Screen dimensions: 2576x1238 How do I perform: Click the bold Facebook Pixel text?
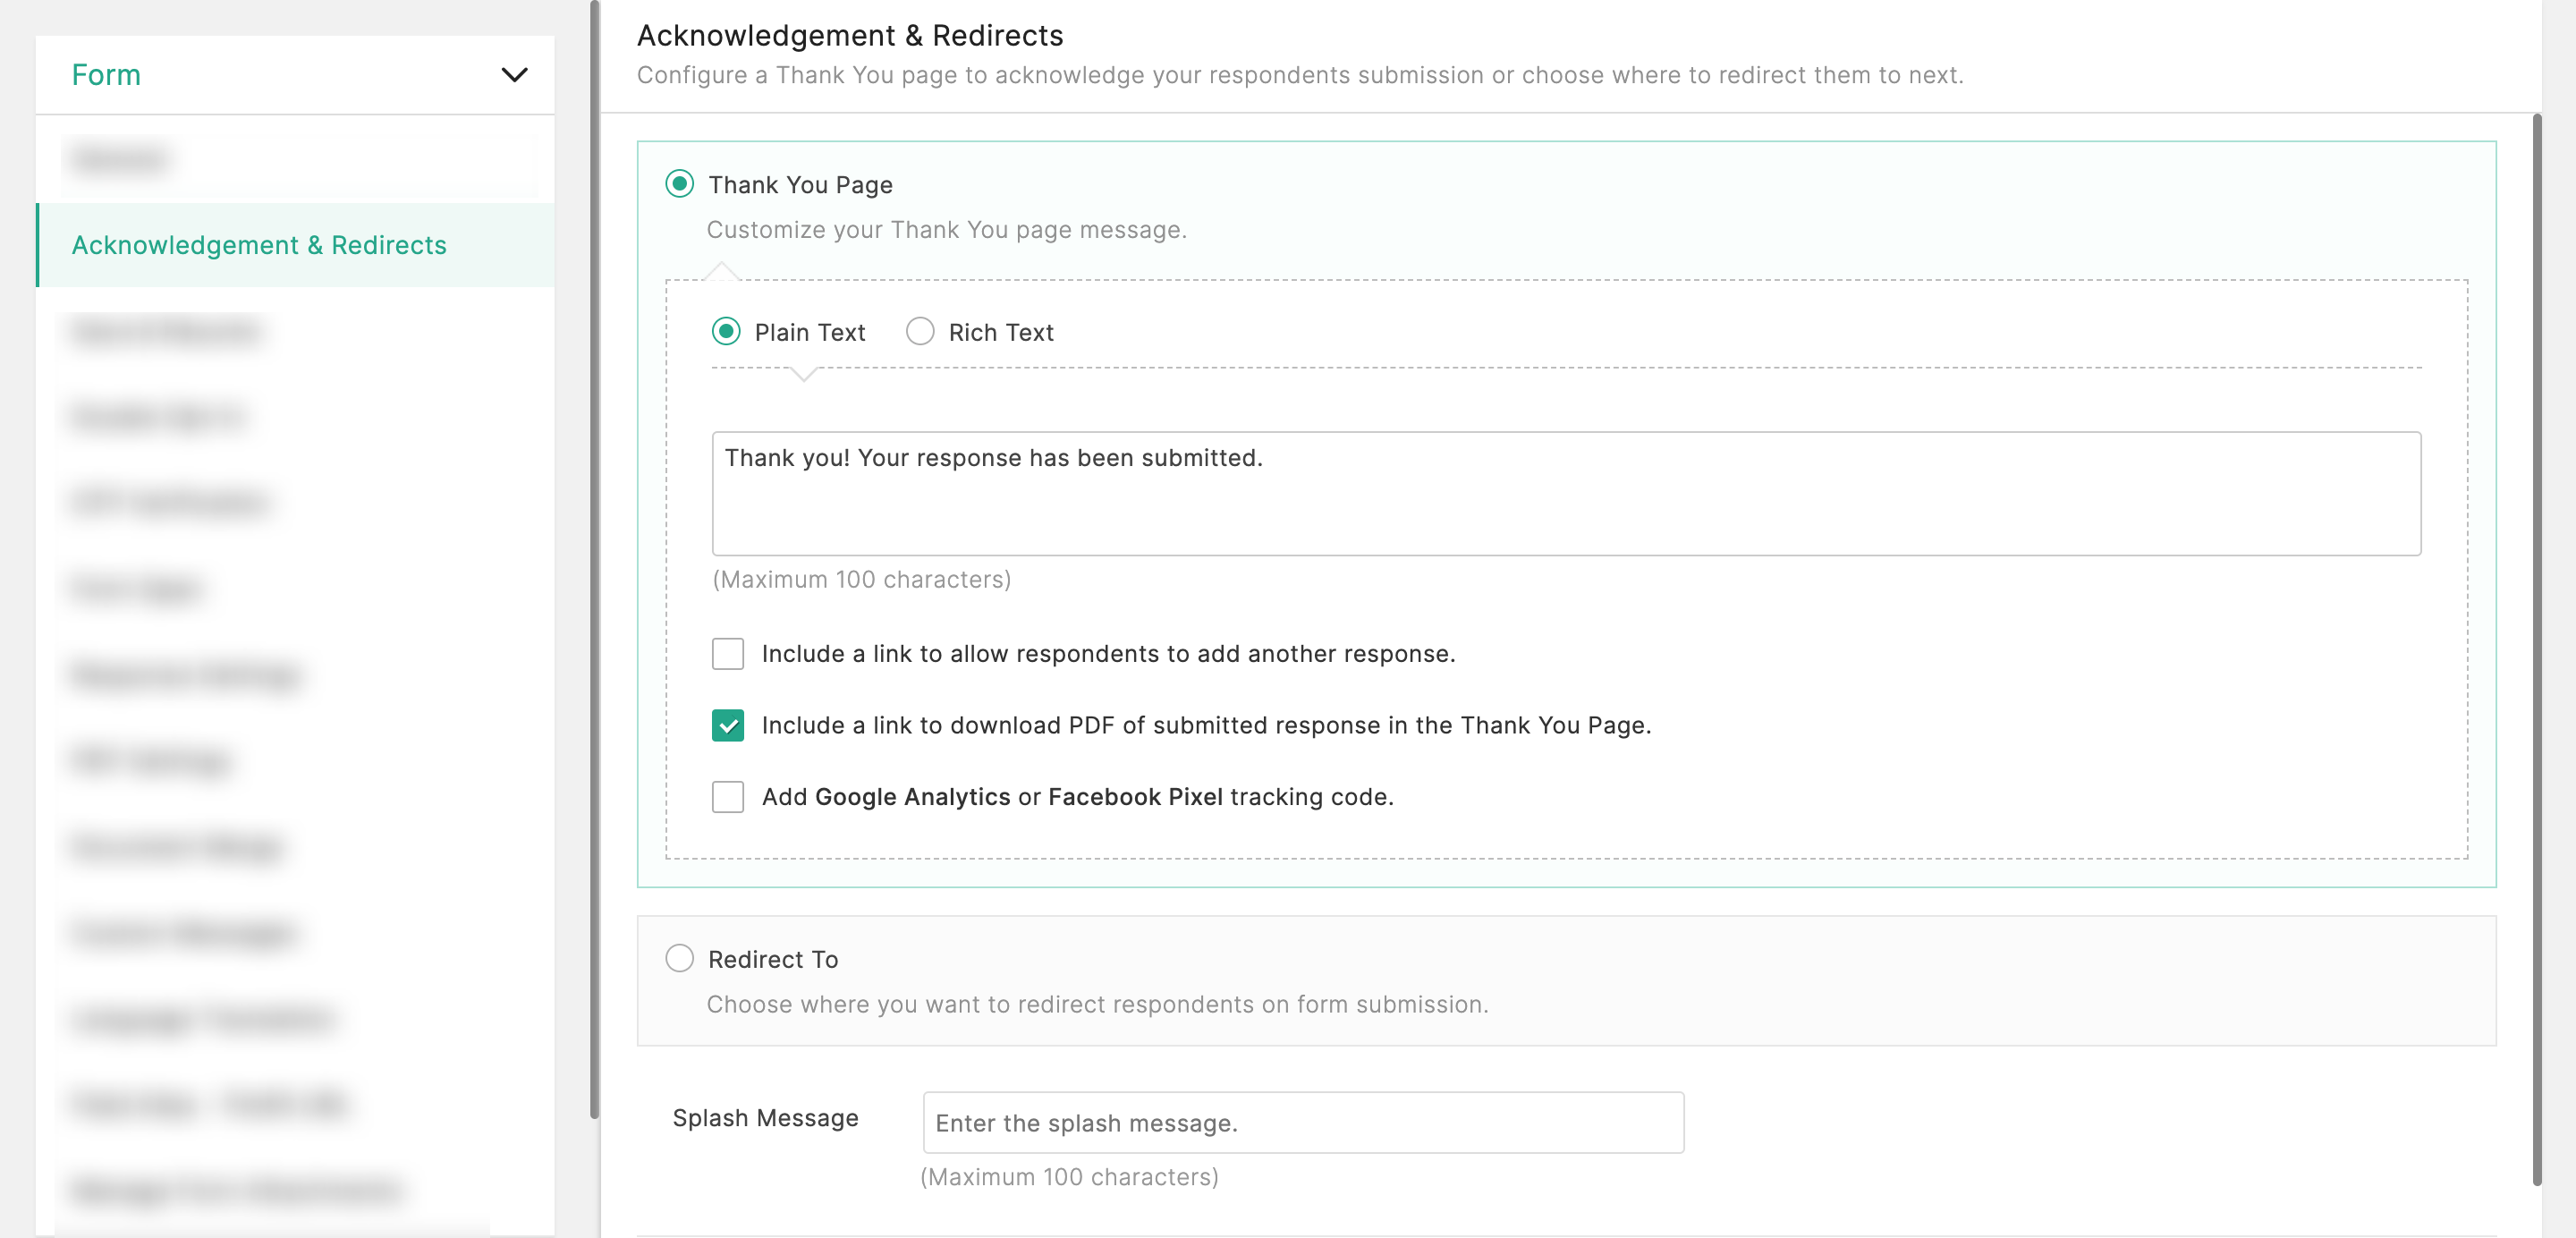pos(1135,797)
